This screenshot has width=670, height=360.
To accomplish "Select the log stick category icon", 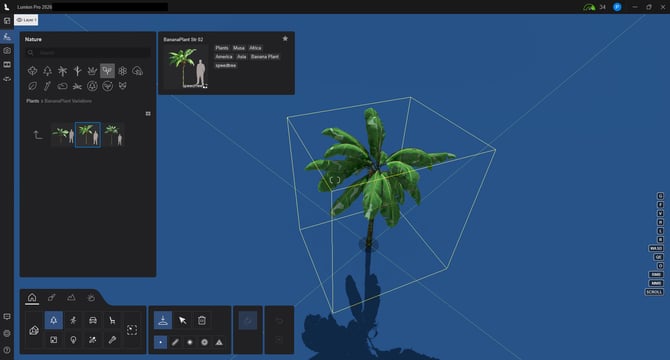I will [47, 86].
